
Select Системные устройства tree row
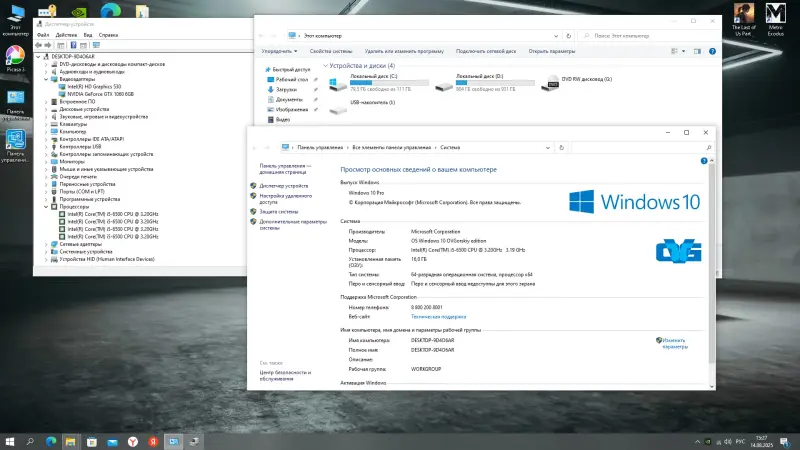pos(86,252)
